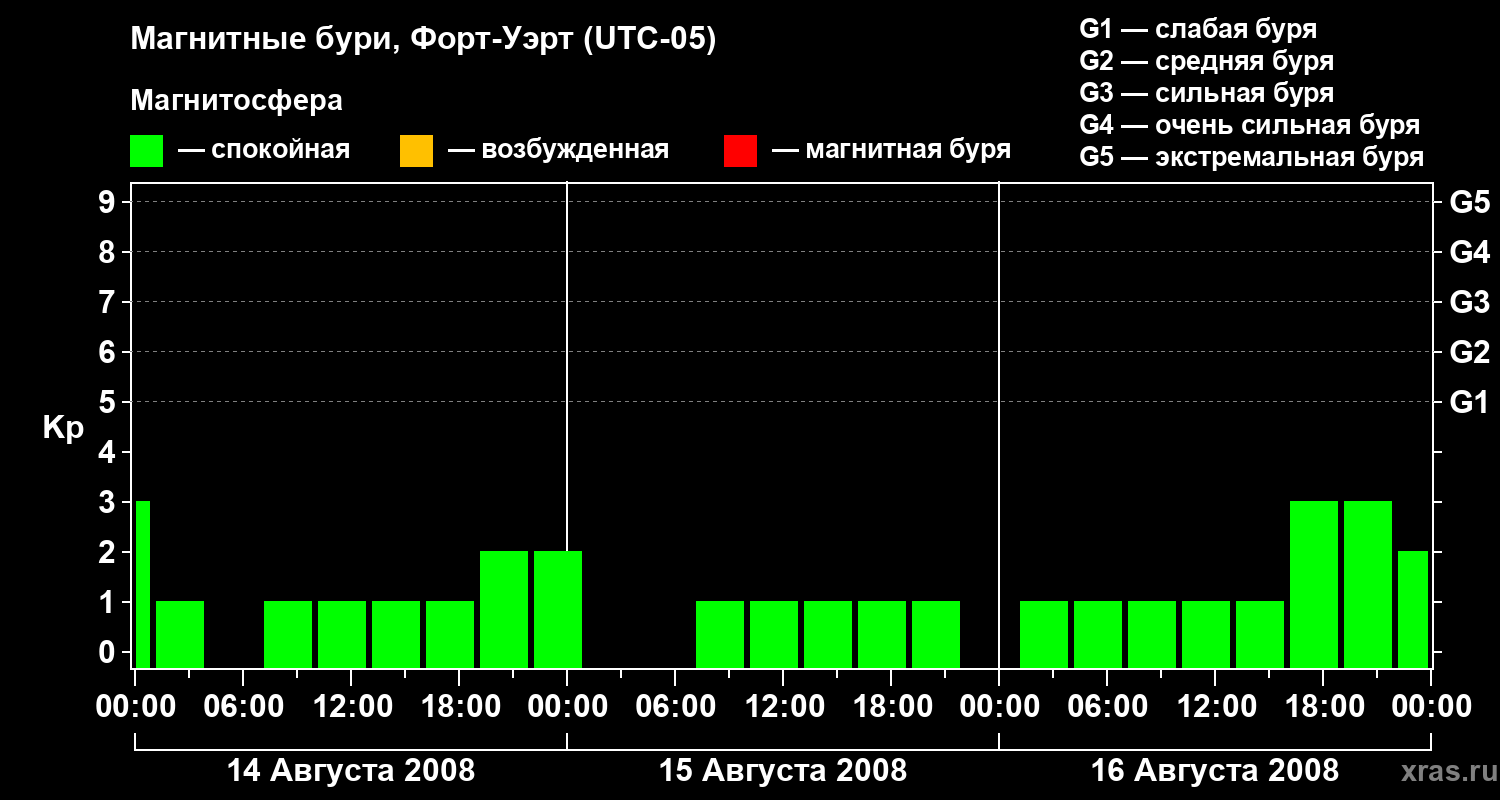1500x800 pixels.
Task: Click the G5 tick label on right axis
Action: (1469, 203)
